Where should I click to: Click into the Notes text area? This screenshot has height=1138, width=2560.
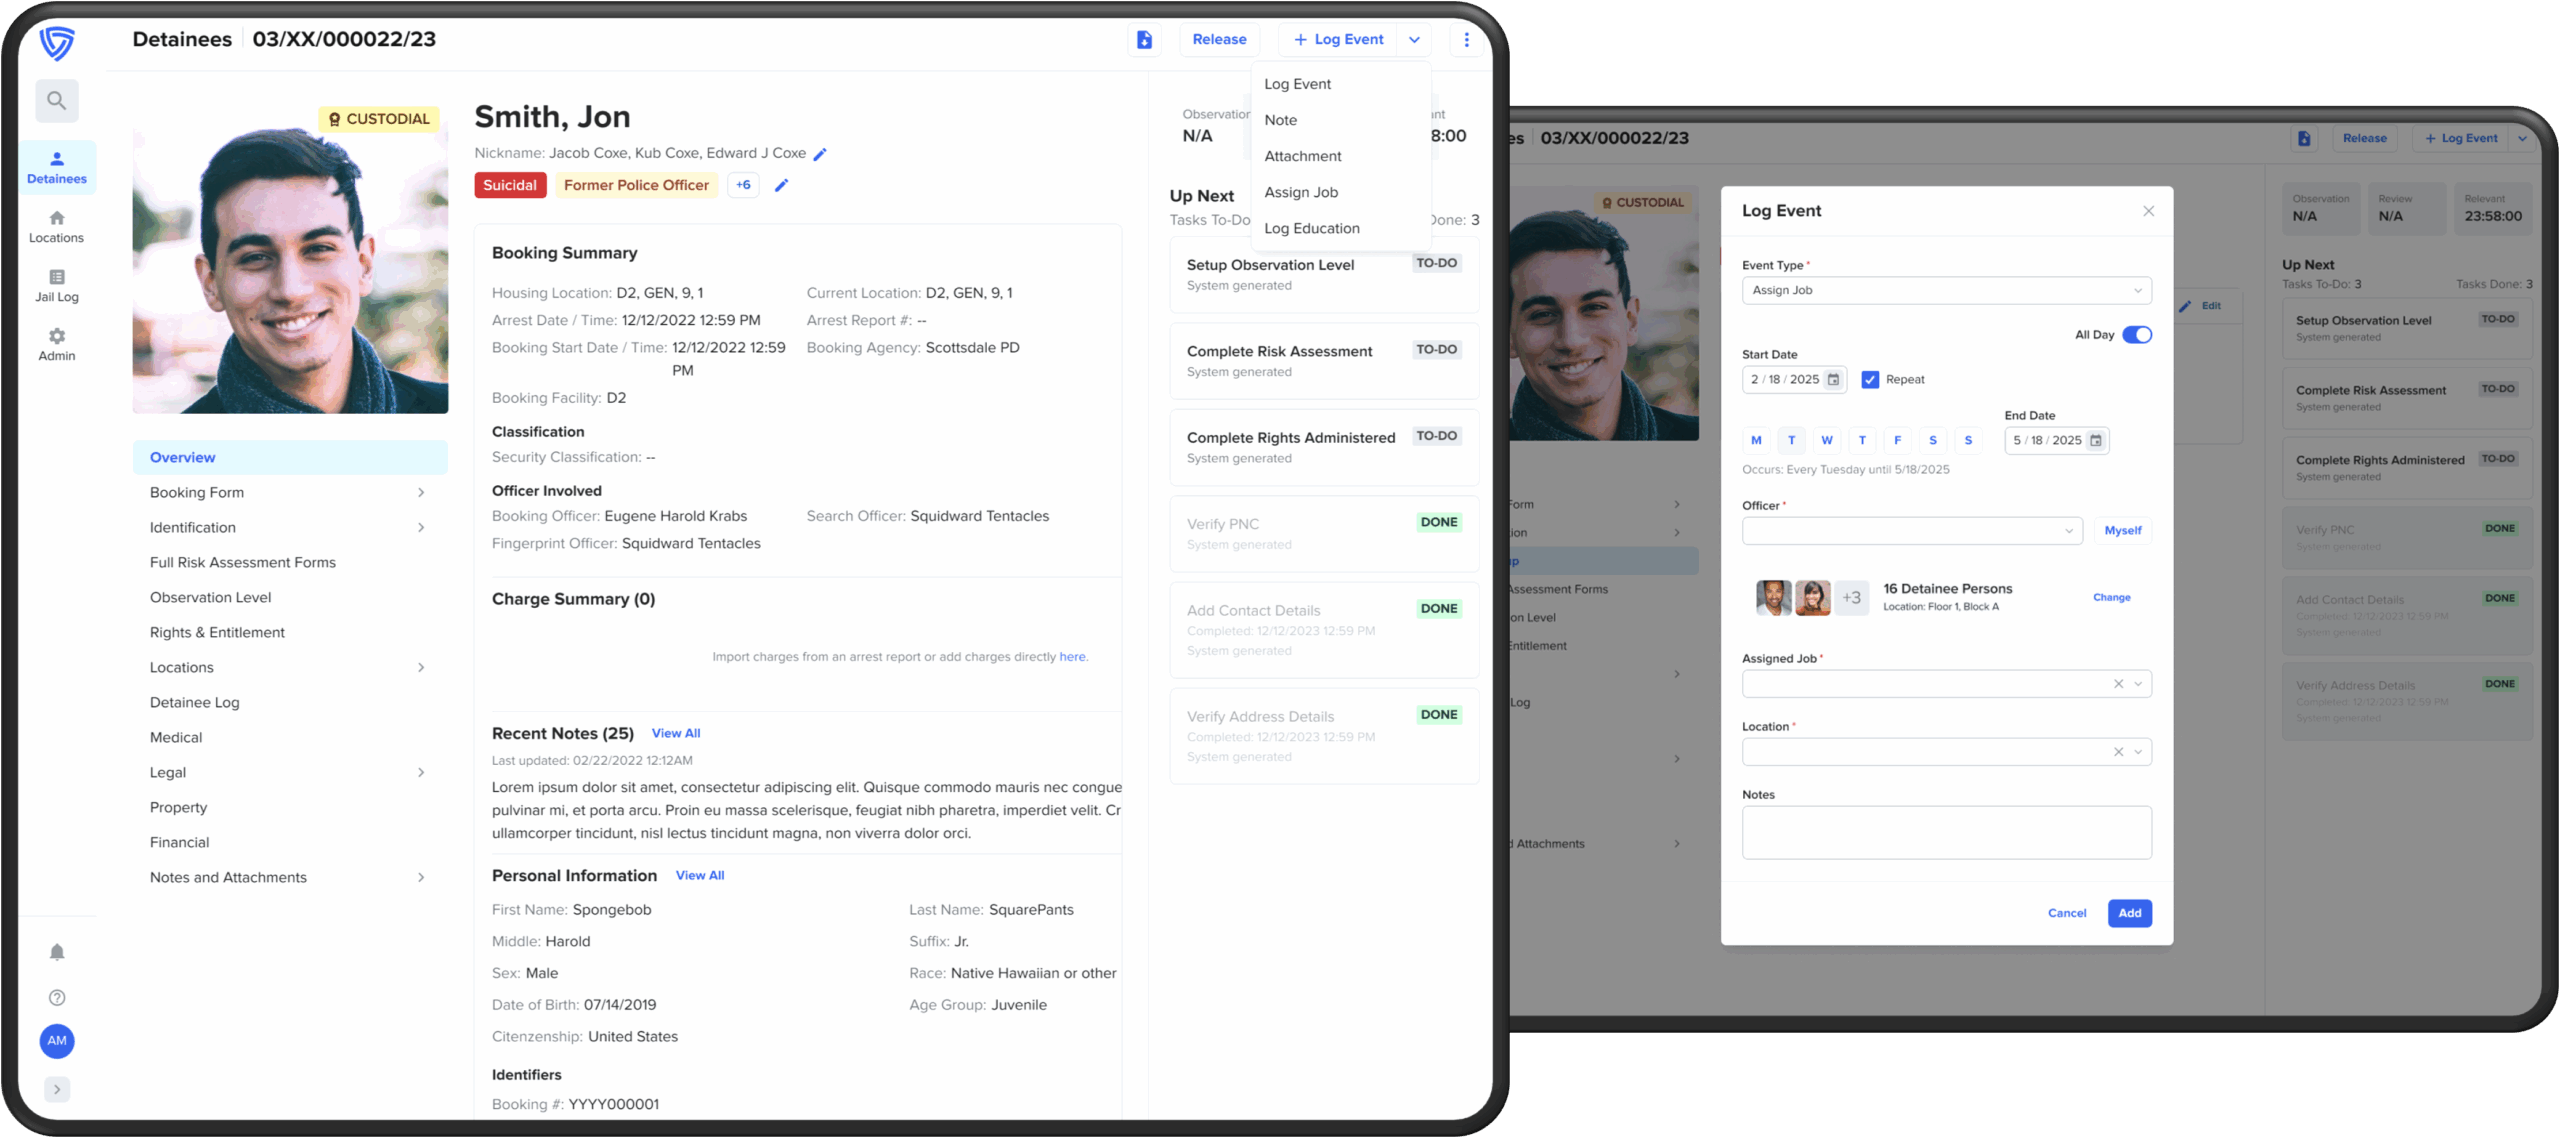(1946, 833)
